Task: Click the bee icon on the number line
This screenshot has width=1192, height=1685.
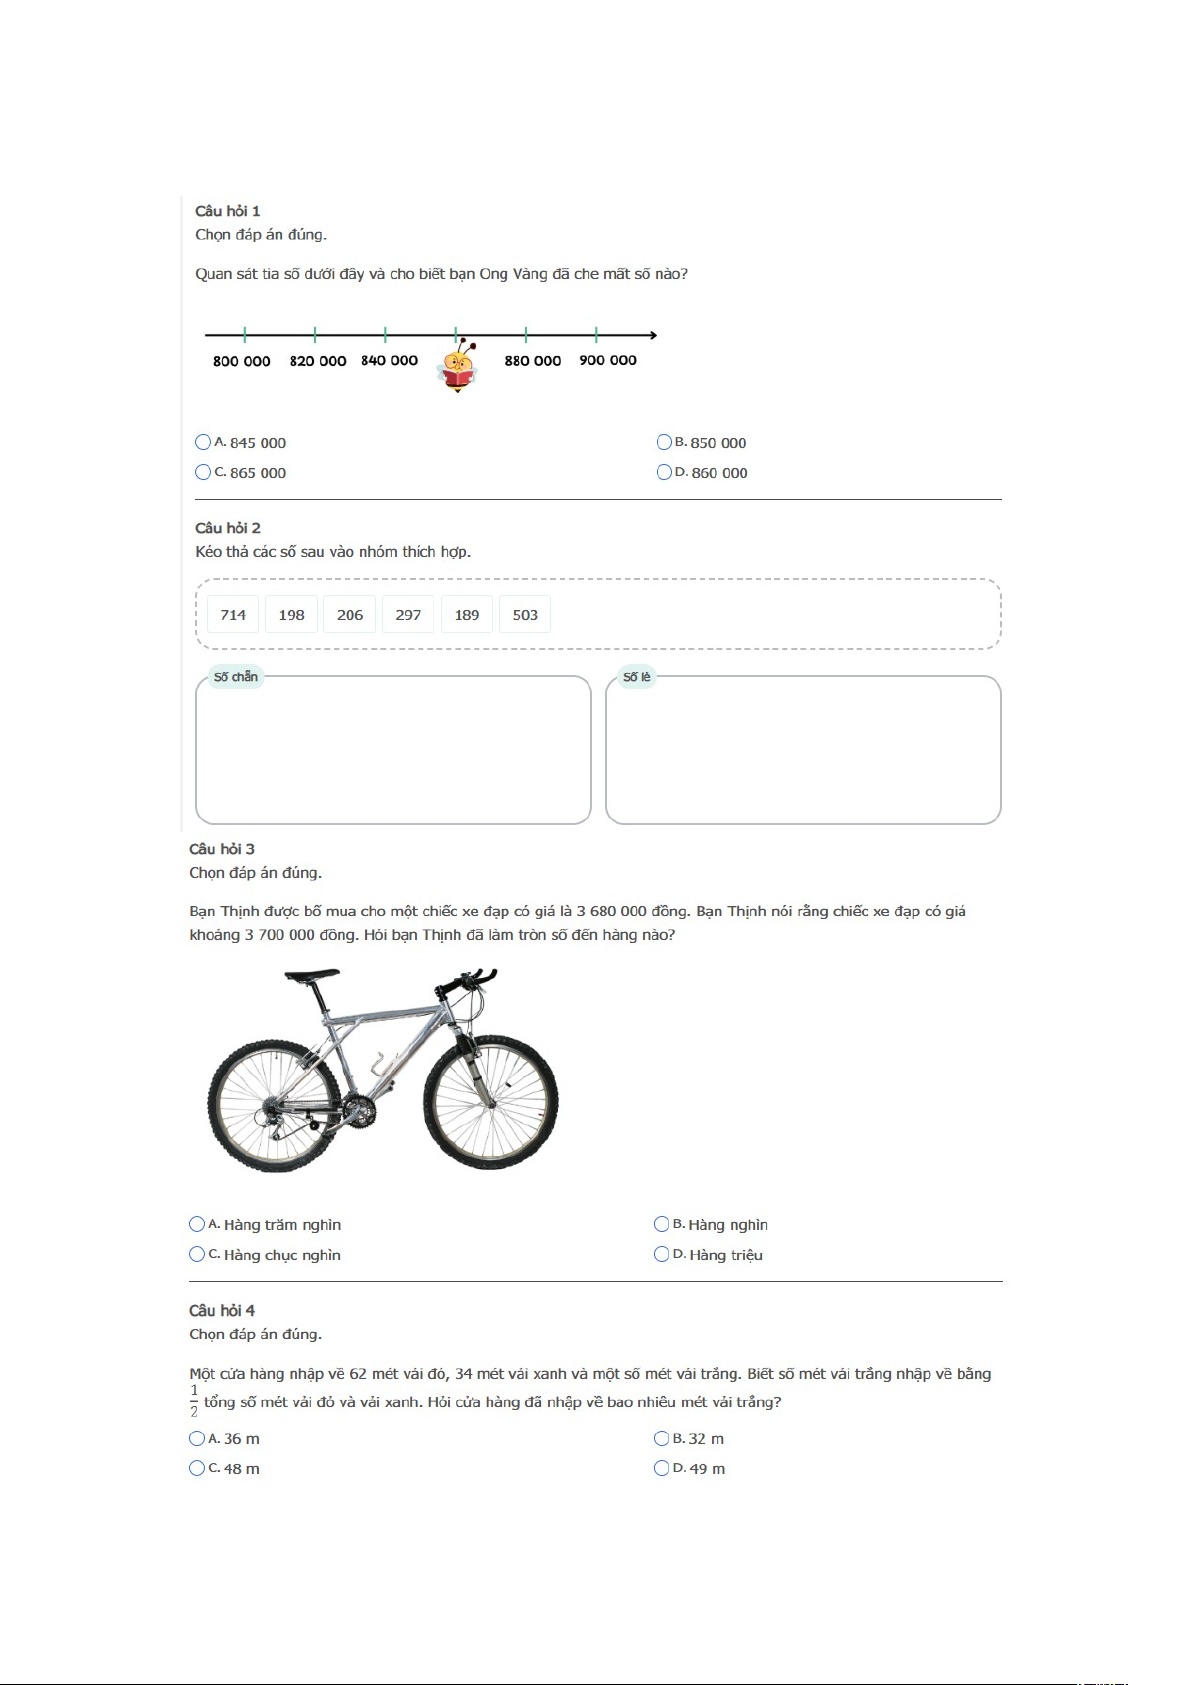Action: (x=458, y=367)
